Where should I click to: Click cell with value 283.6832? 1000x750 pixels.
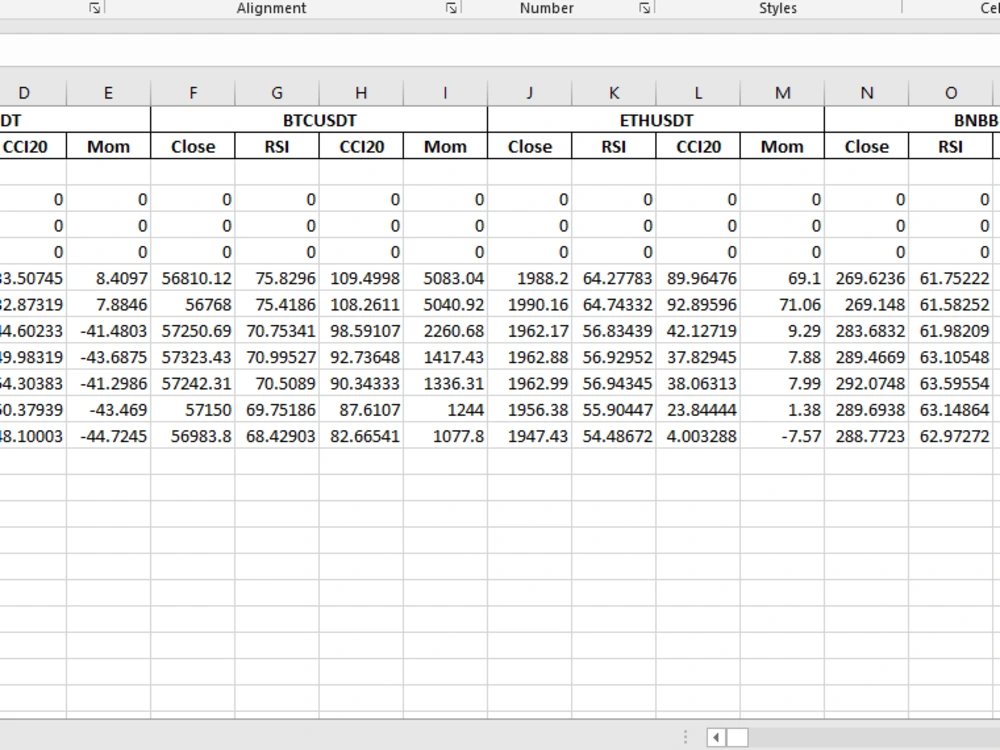coord(866,330)
